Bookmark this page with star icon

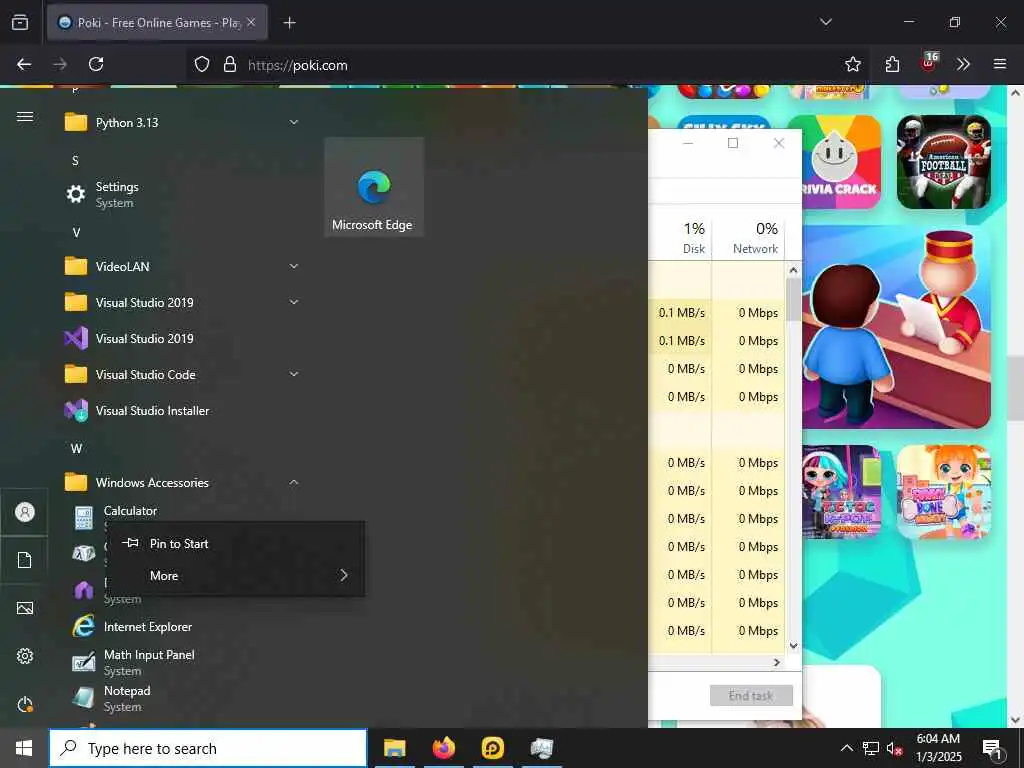[852, 64]
